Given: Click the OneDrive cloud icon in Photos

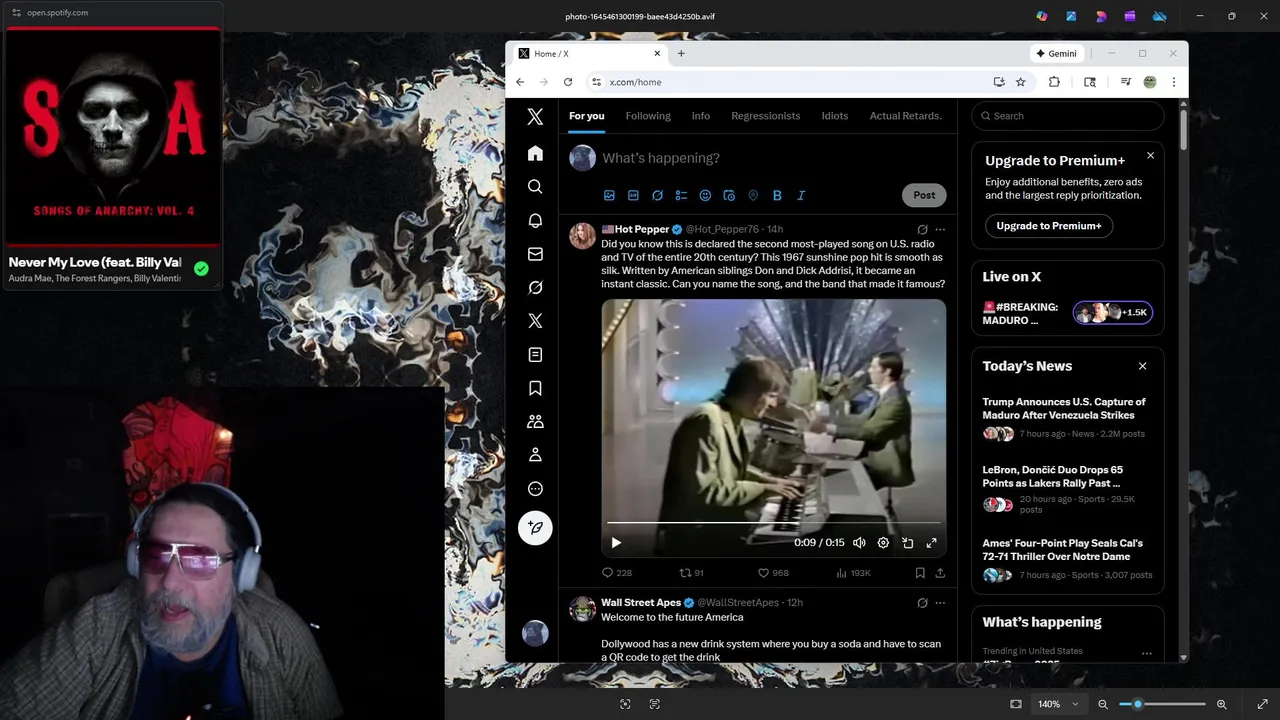Looking at the screenshot, I should coord(1160,16).
